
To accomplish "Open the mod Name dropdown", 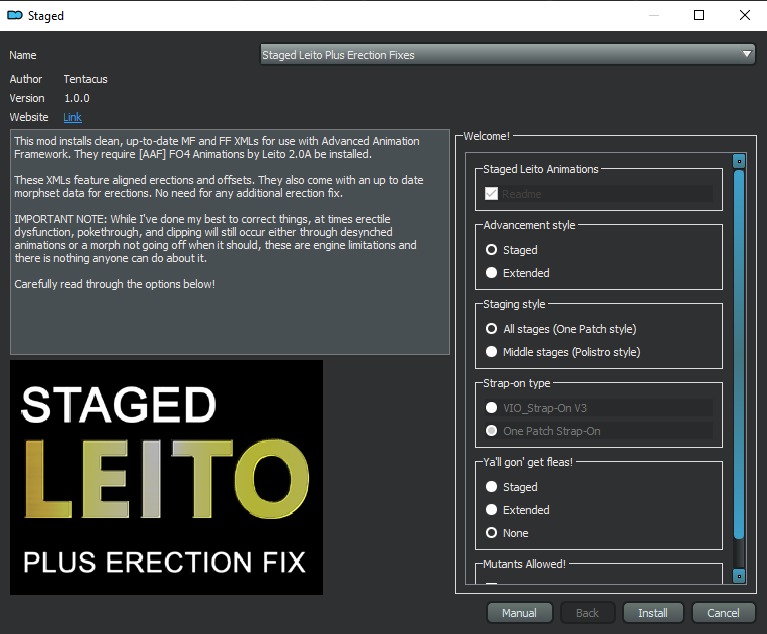I will pos(508,55).
